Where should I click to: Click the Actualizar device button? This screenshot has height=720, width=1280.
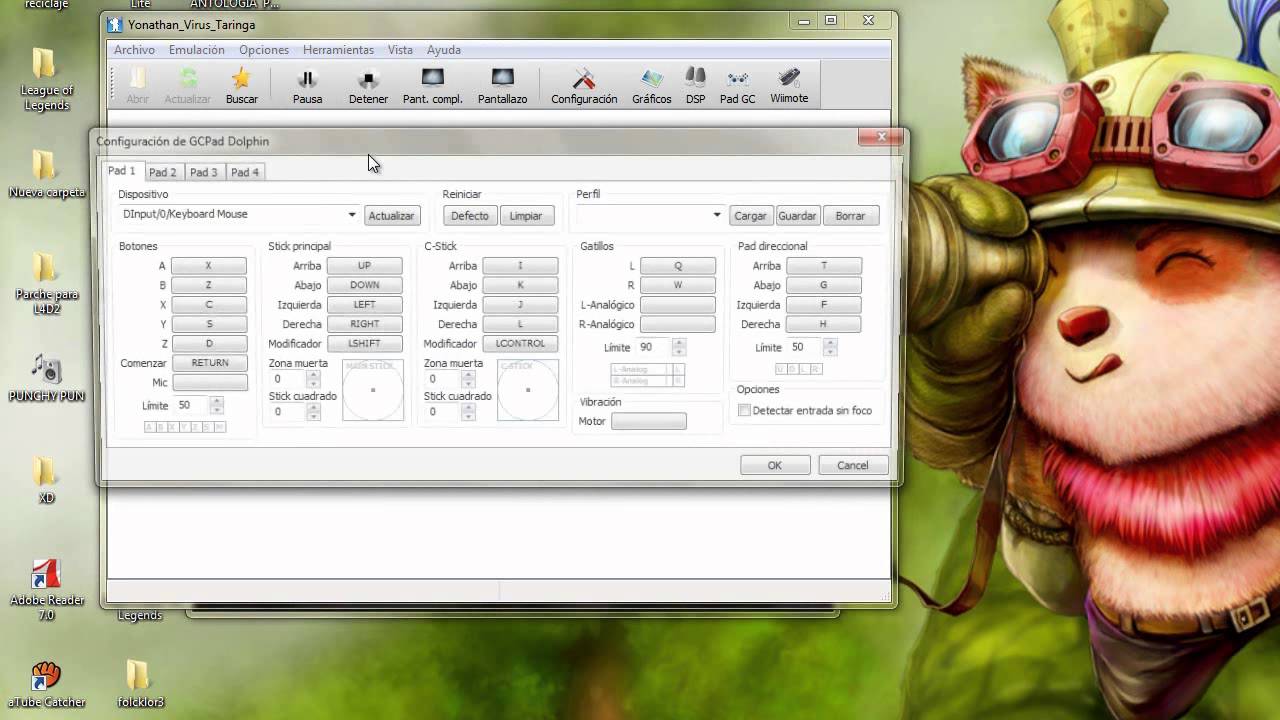coord(391,216)
